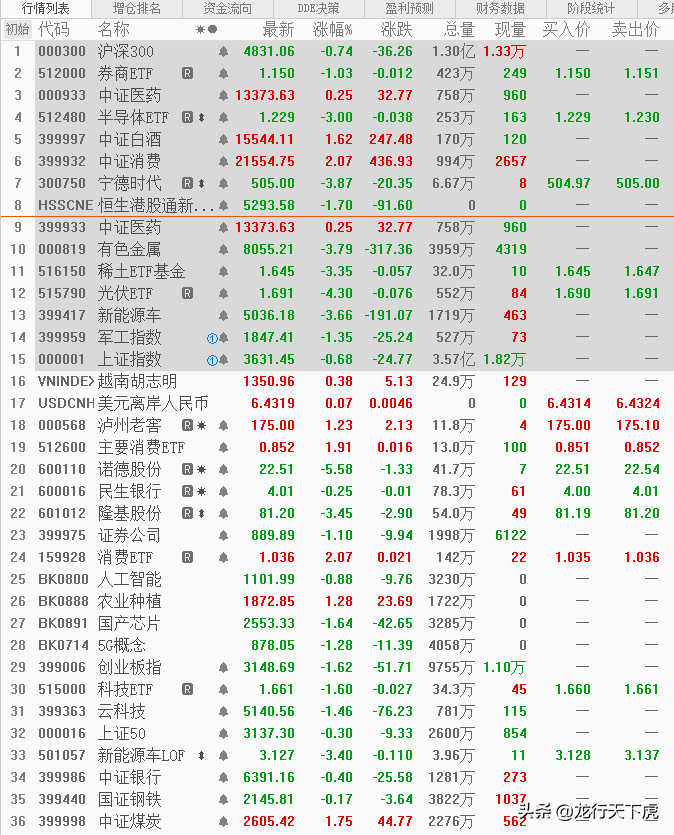This screenshot has height=835, width=674.
Task: Click 国证钢铁 row name
Action: 129,799
